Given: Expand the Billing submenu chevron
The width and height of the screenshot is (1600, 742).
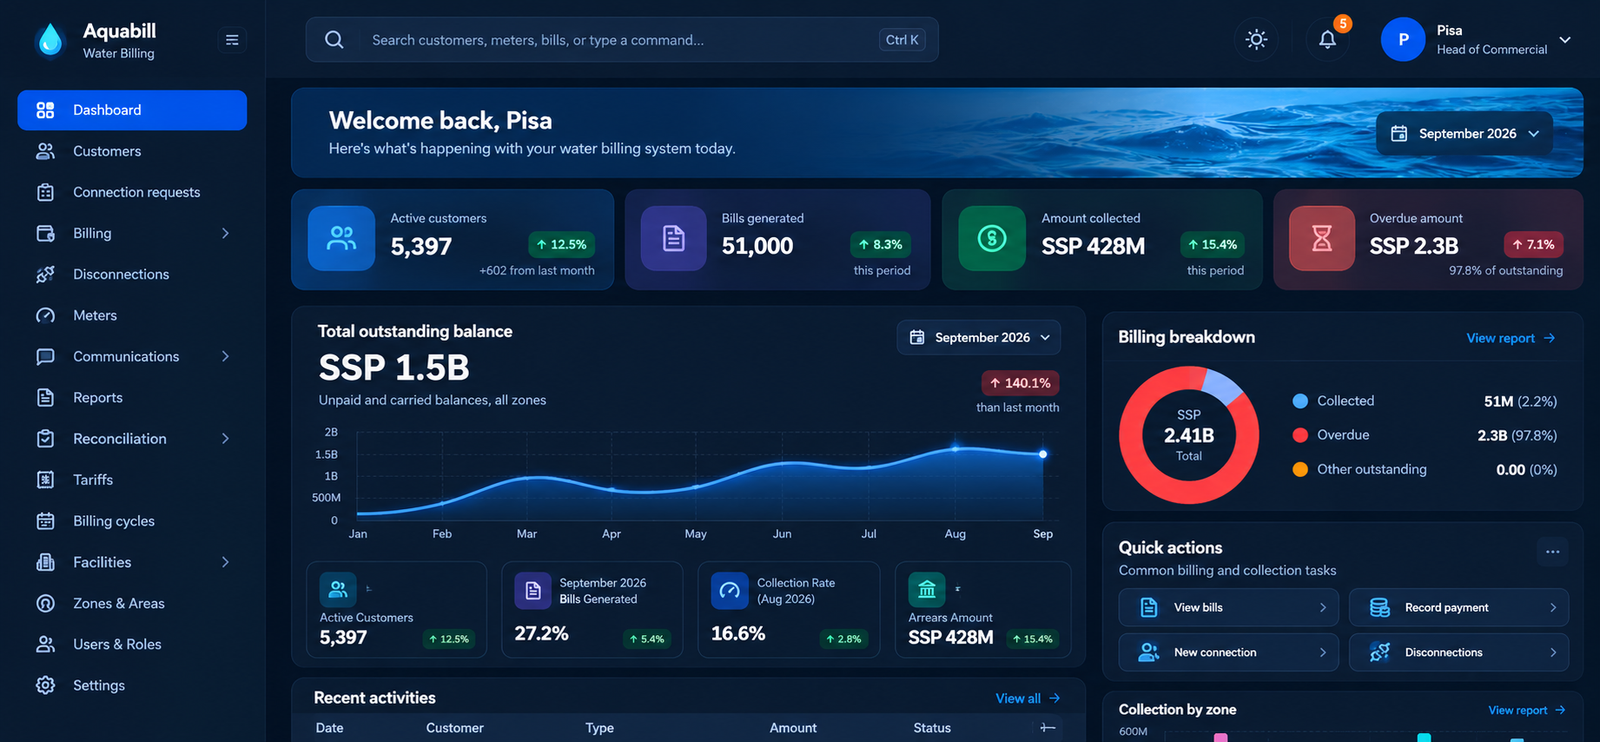Looking at the screenshot, I should click(225, 233).
